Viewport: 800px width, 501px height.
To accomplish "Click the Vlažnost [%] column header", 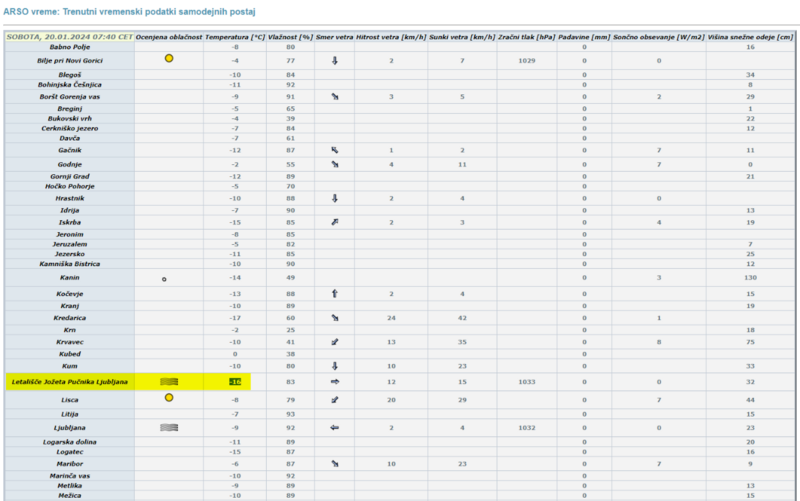I will tap(290, 36).
